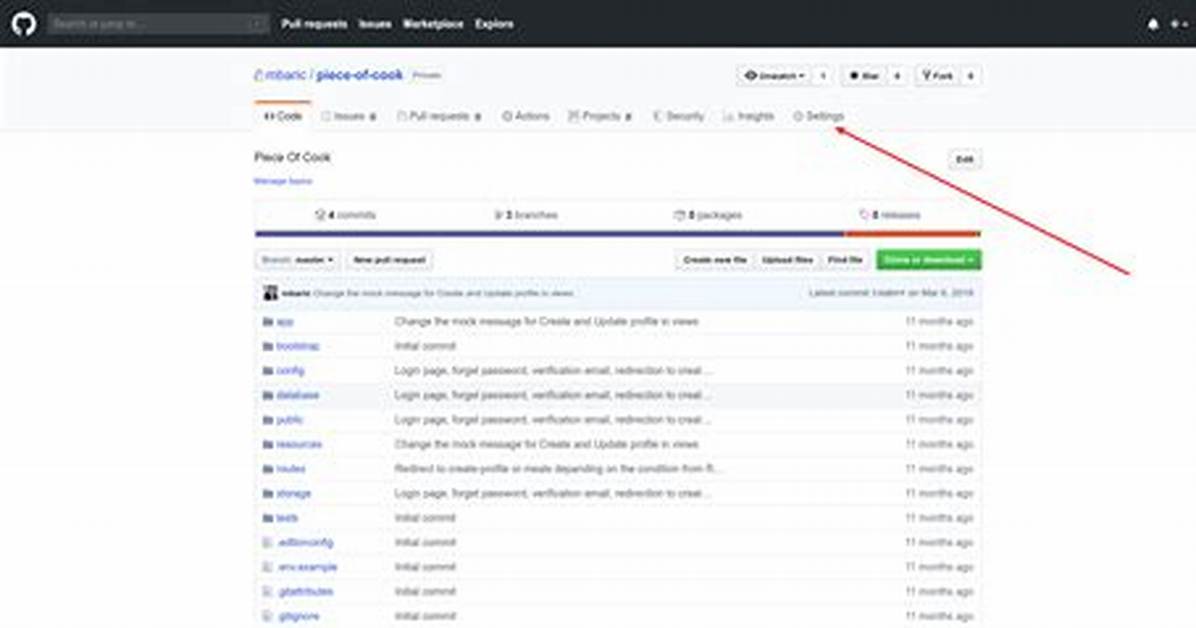
Task: Open the database folder
Action: (x=297, y=395)
